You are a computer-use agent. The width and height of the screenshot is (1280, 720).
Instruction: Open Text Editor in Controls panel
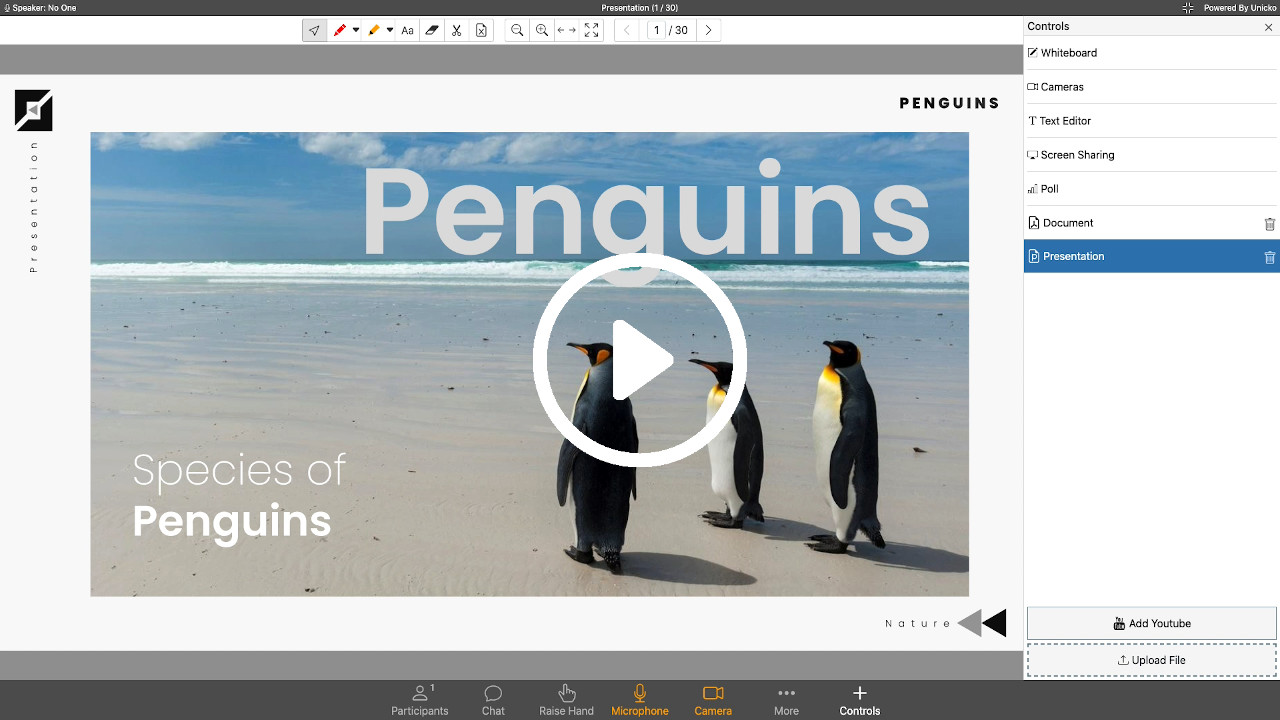click(x=1150, y=121)
